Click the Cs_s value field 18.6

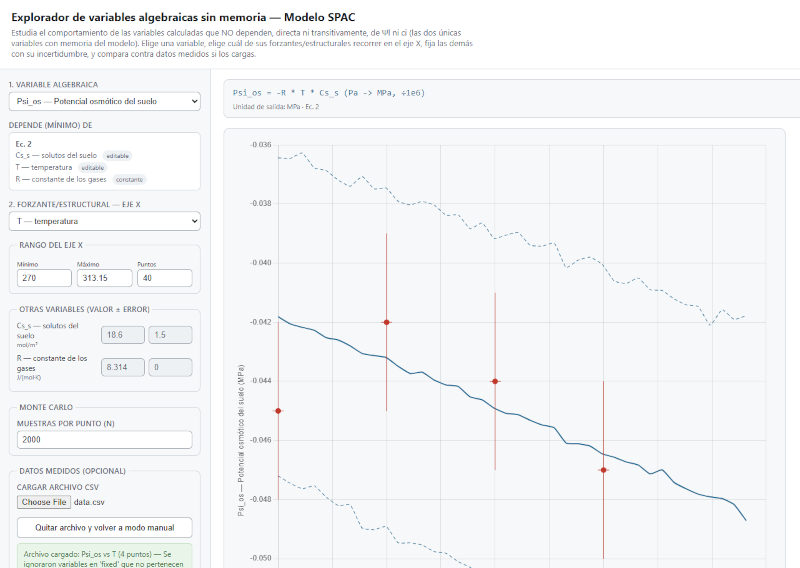click(123, 335)
